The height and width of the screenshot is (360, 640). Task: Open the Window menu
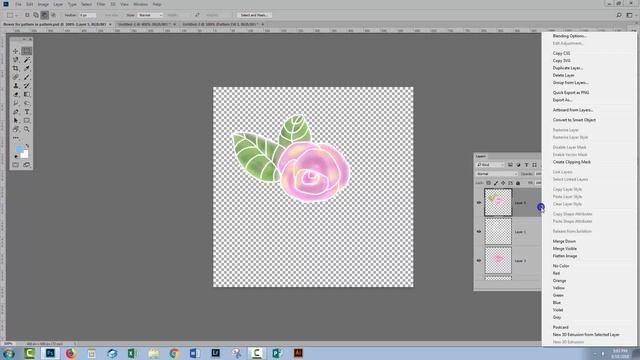tap(140, 4)
